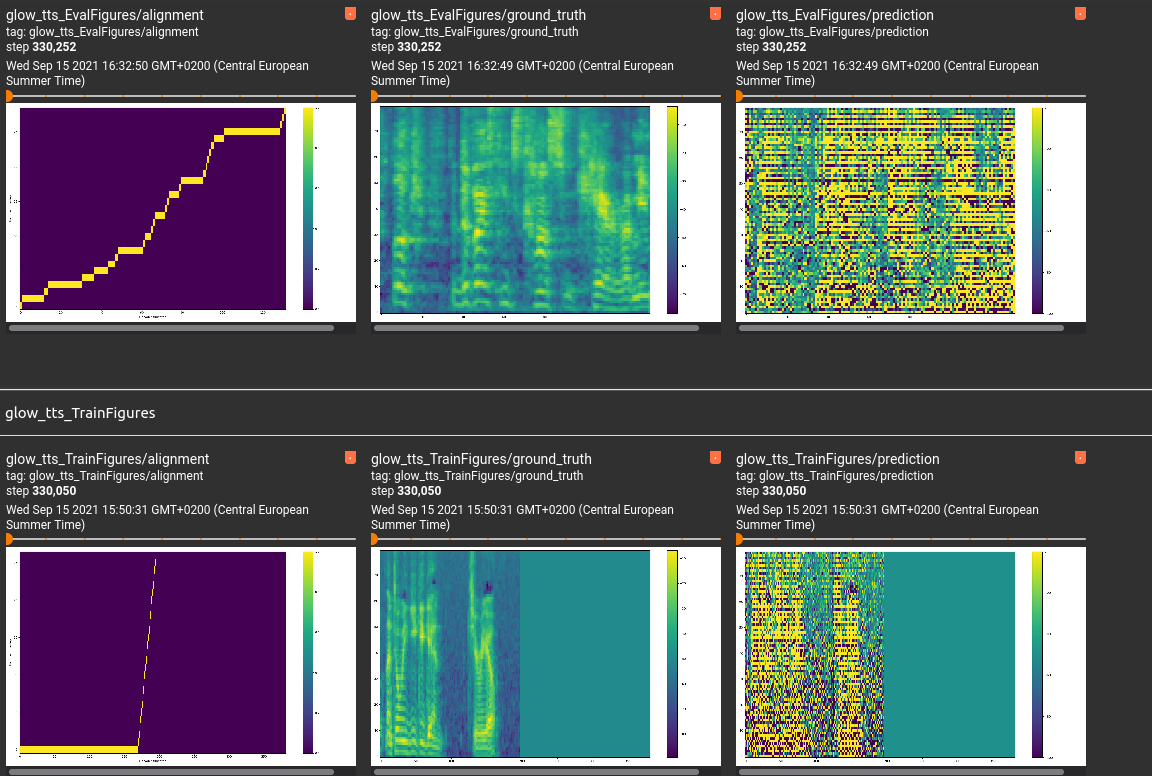
Task: Click the step slider on TrainFigures prediction card
Action: pos(910,539)
